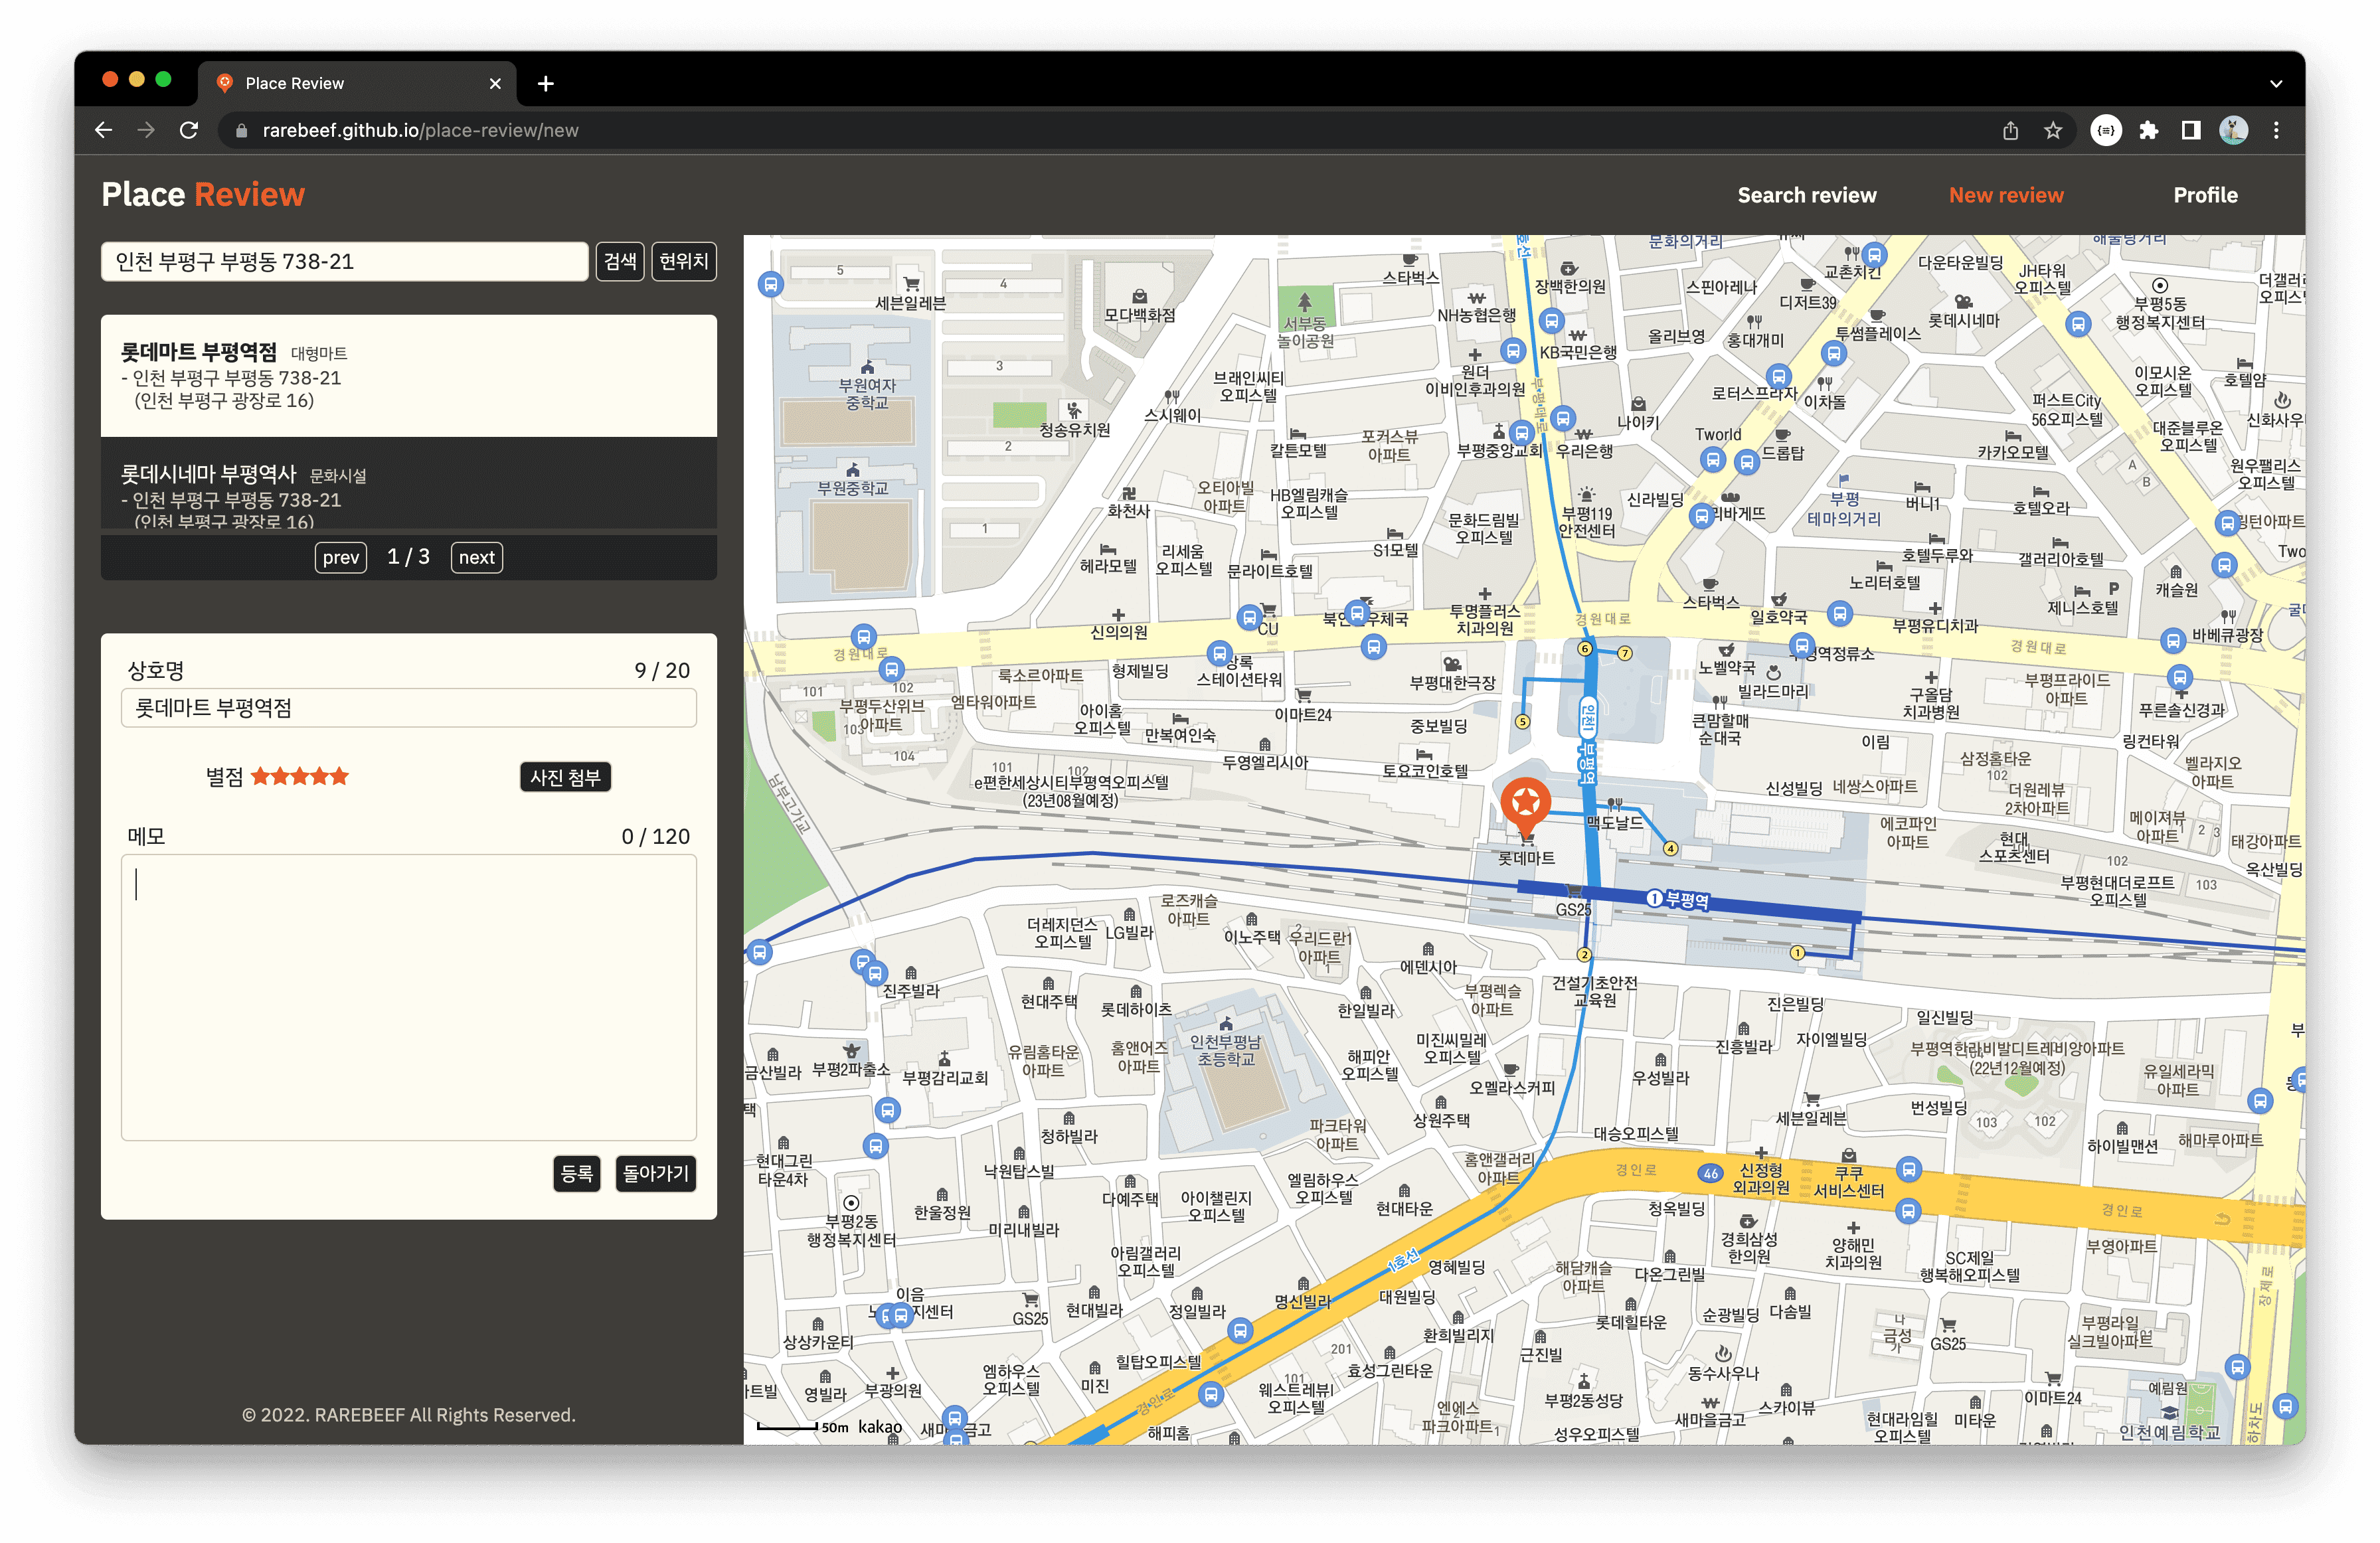Open the share page icon in address bar
2380x1543 pixels.
tap(2010, 130)
